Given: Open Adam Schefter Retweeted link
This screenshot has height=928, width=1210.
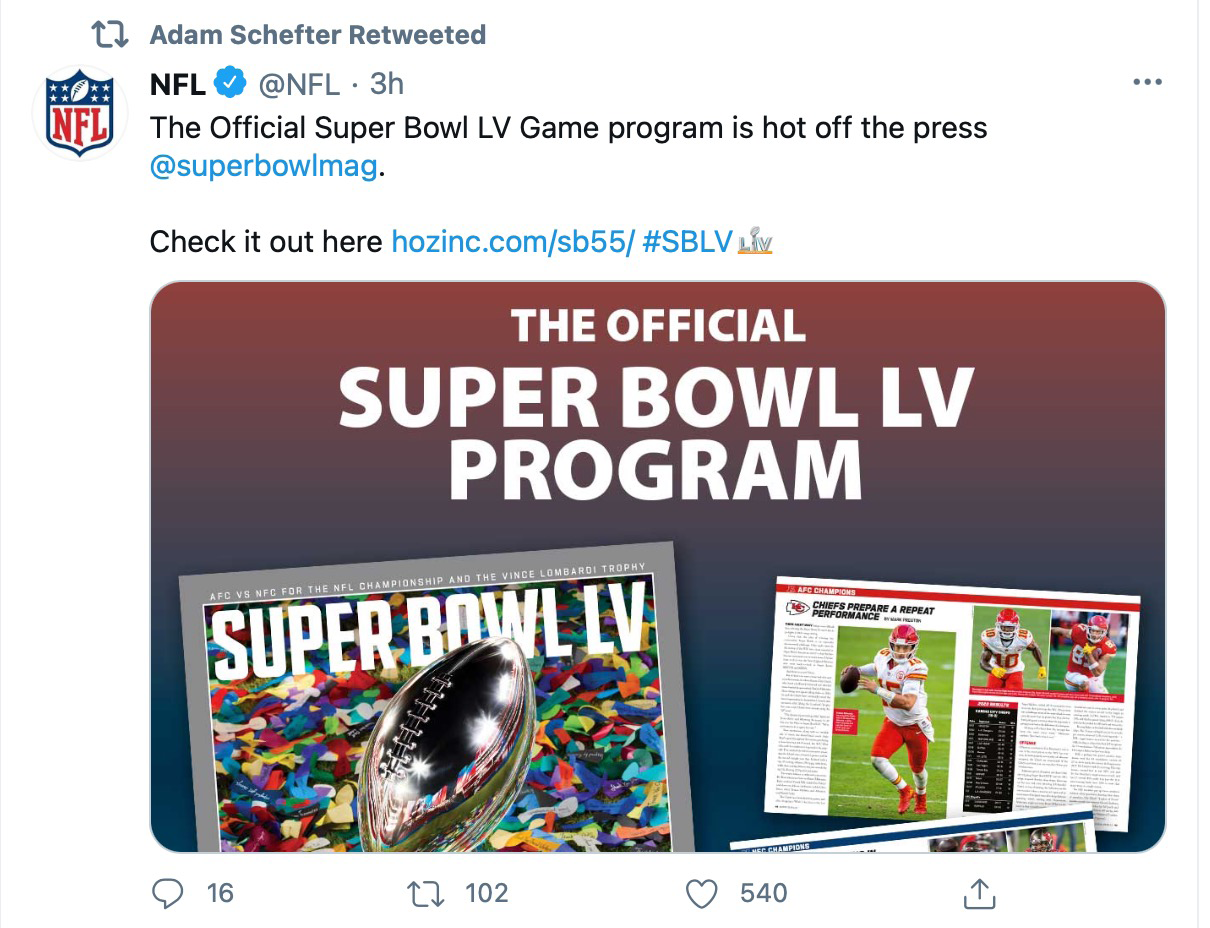Looking at the screenshot, I should tap(317, 35).
